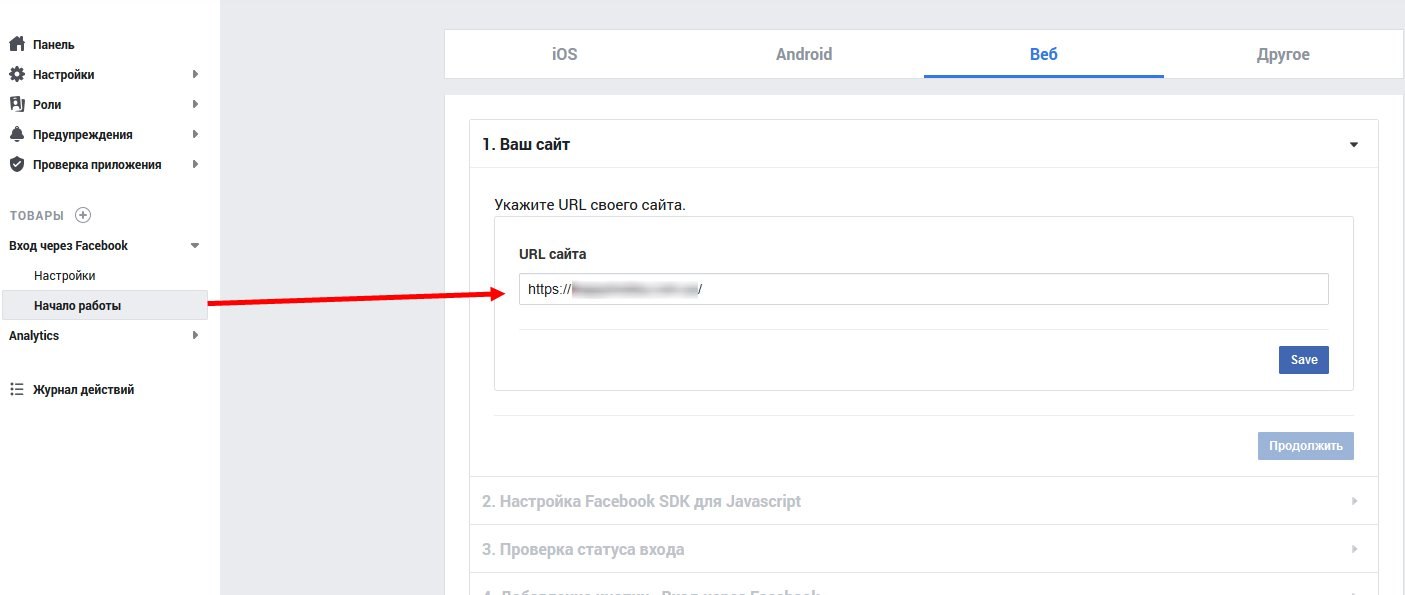Open 3. Проверка статуса входа heading

pos(583,549)
